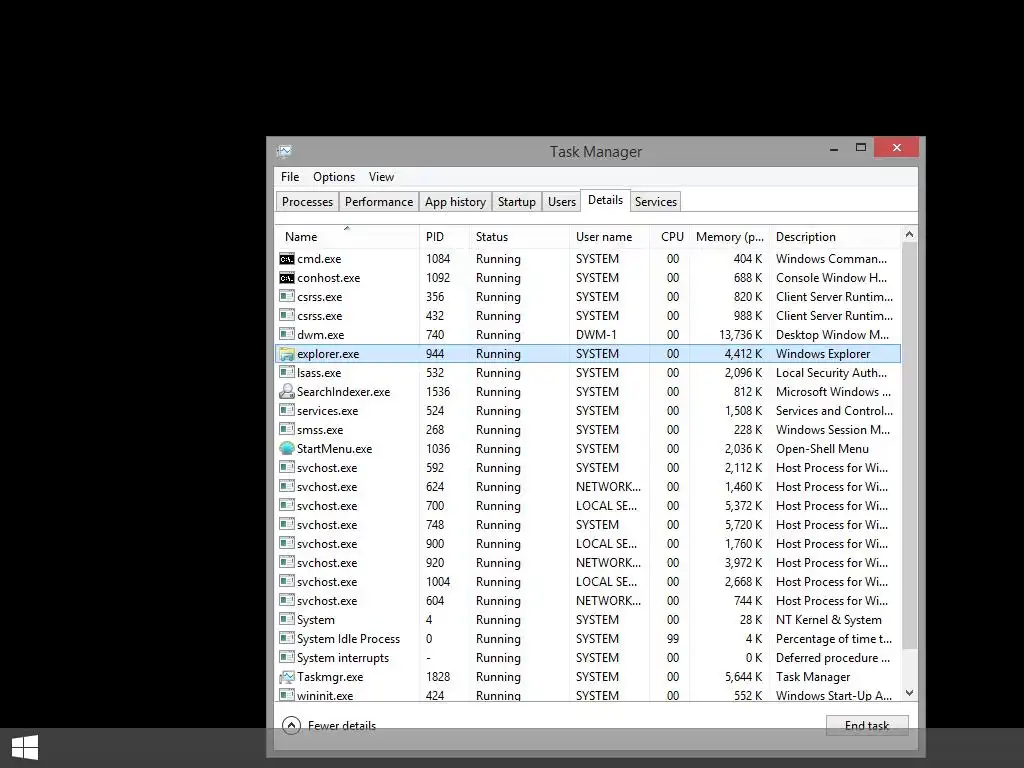The image size is (1024, 768).
Task: Click the StartMenu.exe shell icon
Action: coord(287,449)
